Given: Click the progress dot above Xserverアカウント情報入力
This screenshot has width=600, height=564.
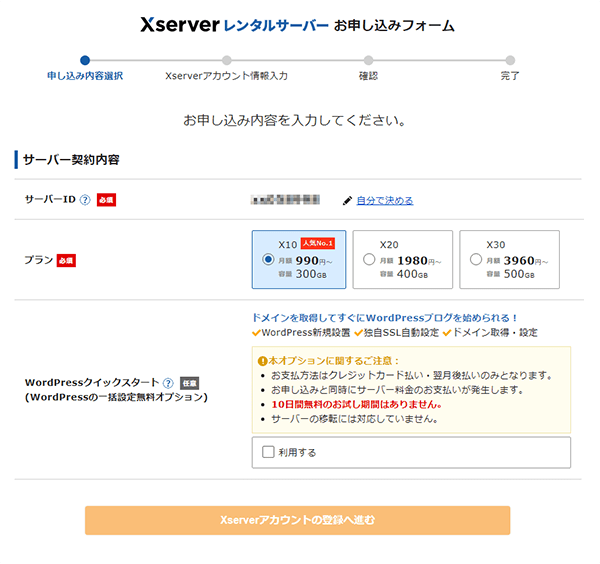Looking at the screenshot, I should pyautogui.click(x=227, y=60).
